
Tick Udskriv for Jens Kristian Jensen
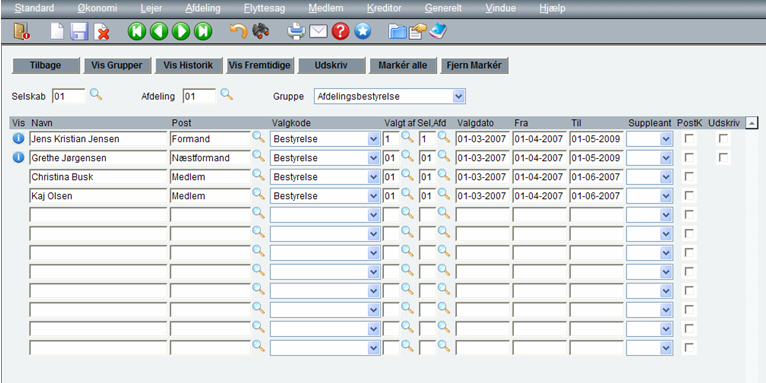(x=723, y=139)
